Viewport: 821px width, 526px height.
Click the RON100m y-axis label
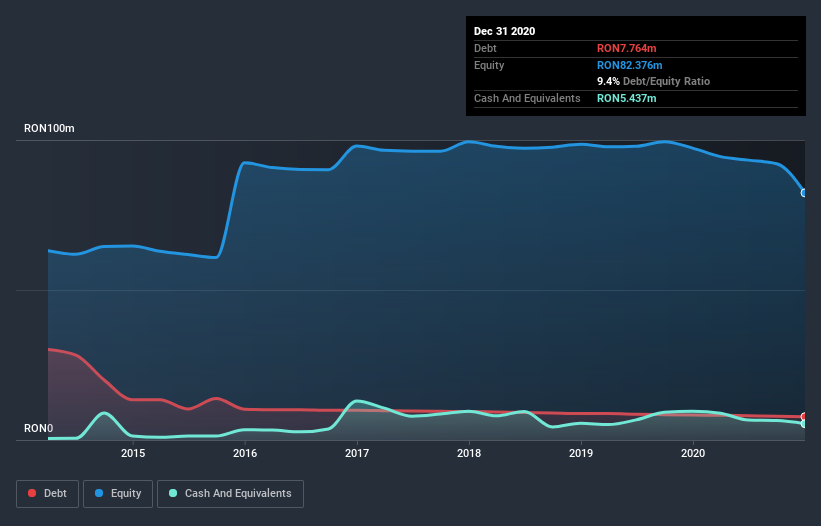[49, 128]
